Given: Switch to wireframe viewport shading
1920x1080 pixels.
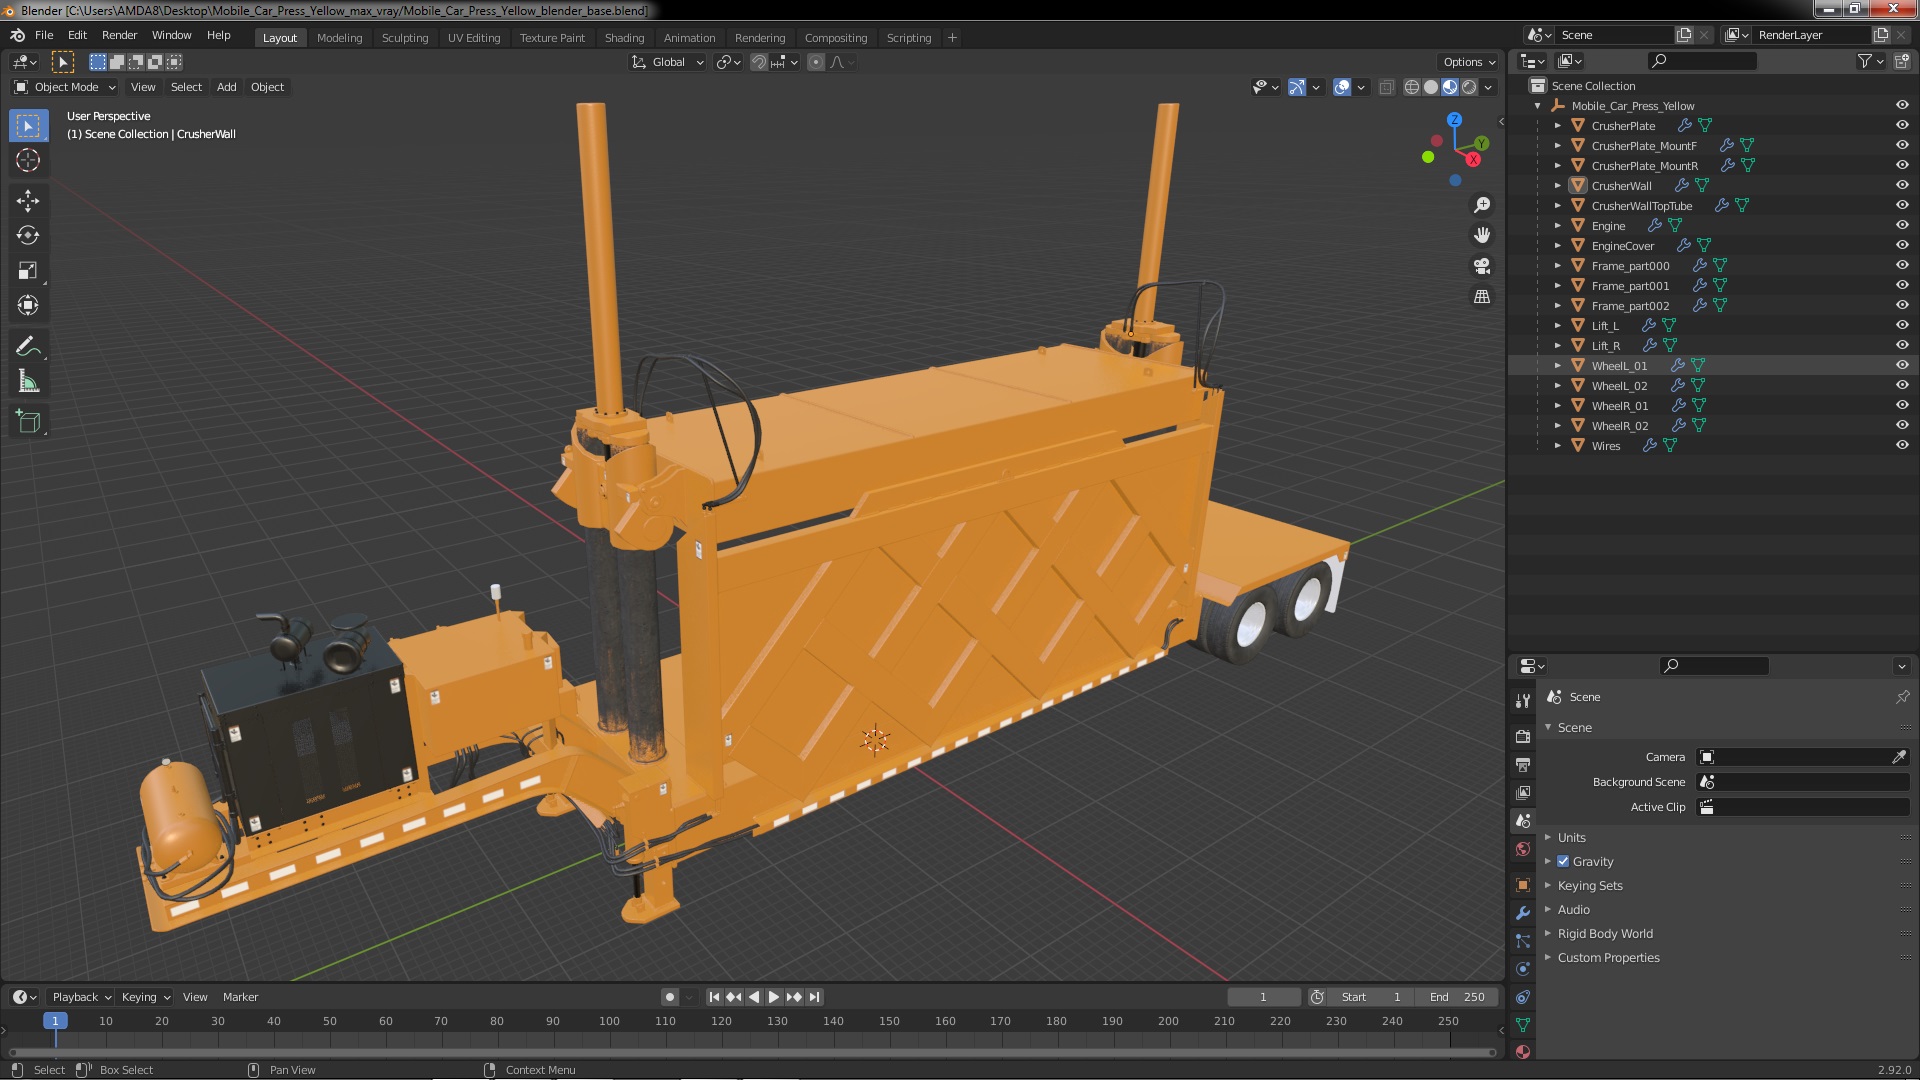Looking at the screenshot, I should [x=1412, y=87].
